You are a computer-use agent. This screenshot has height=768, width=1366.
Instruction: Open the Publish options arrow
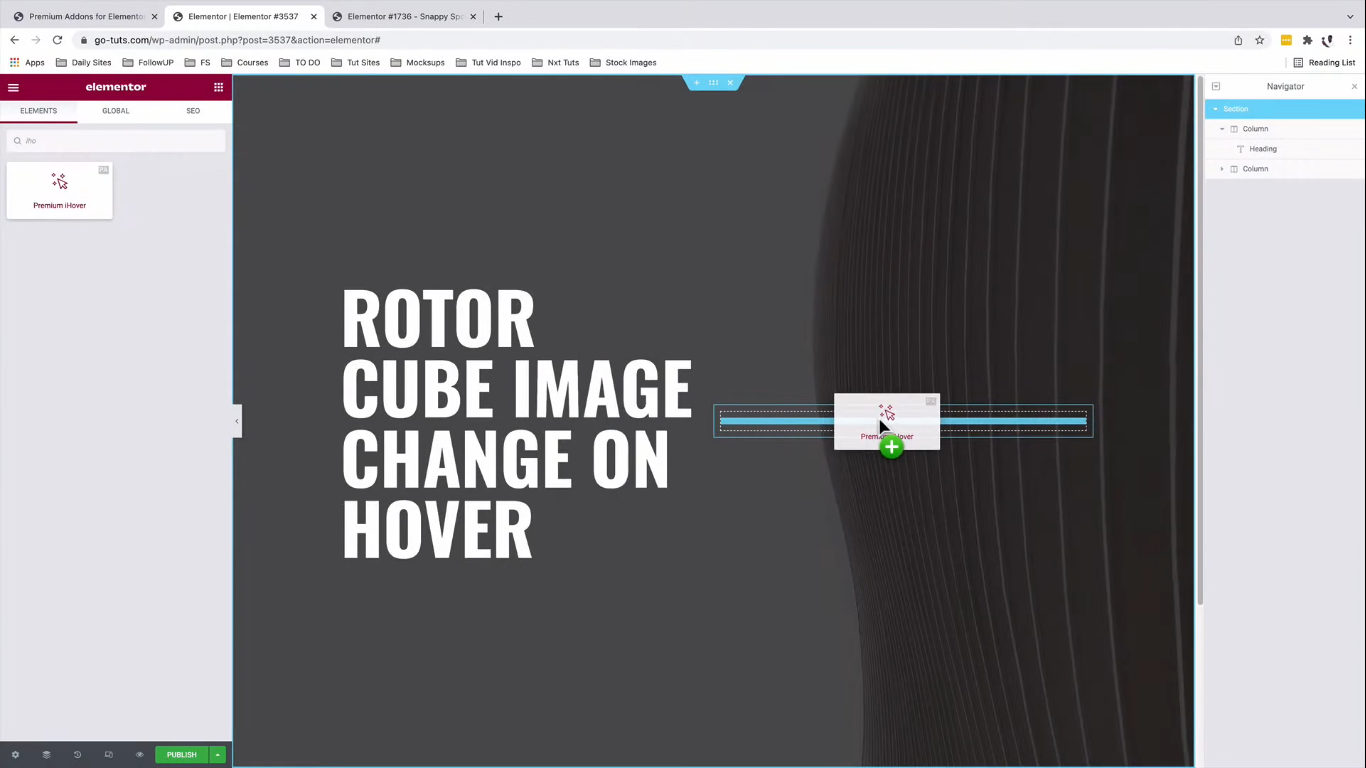coord(217,755)
